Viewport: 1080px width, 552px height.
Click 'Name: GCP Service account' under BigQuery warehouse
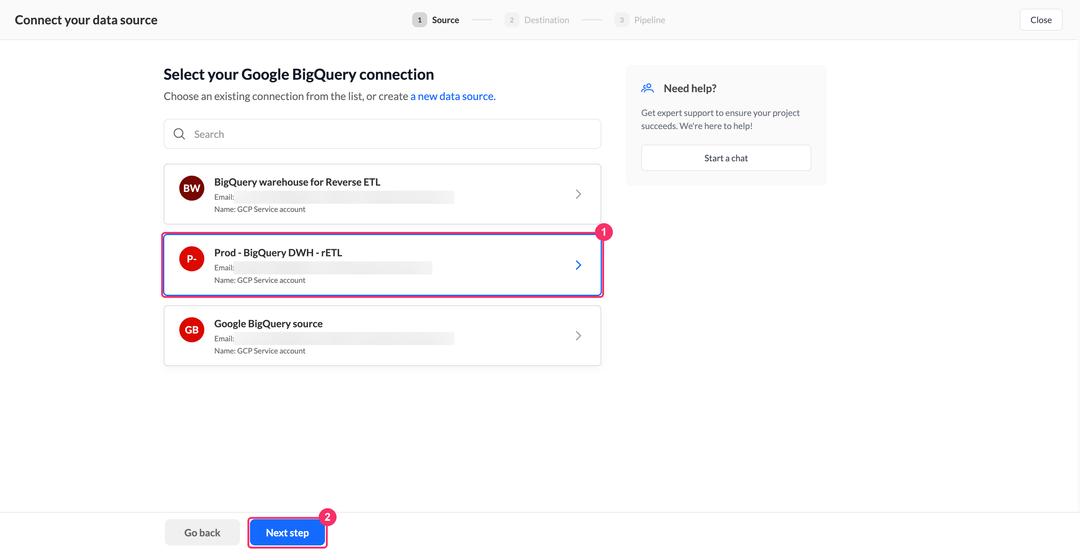click(260, 209)
